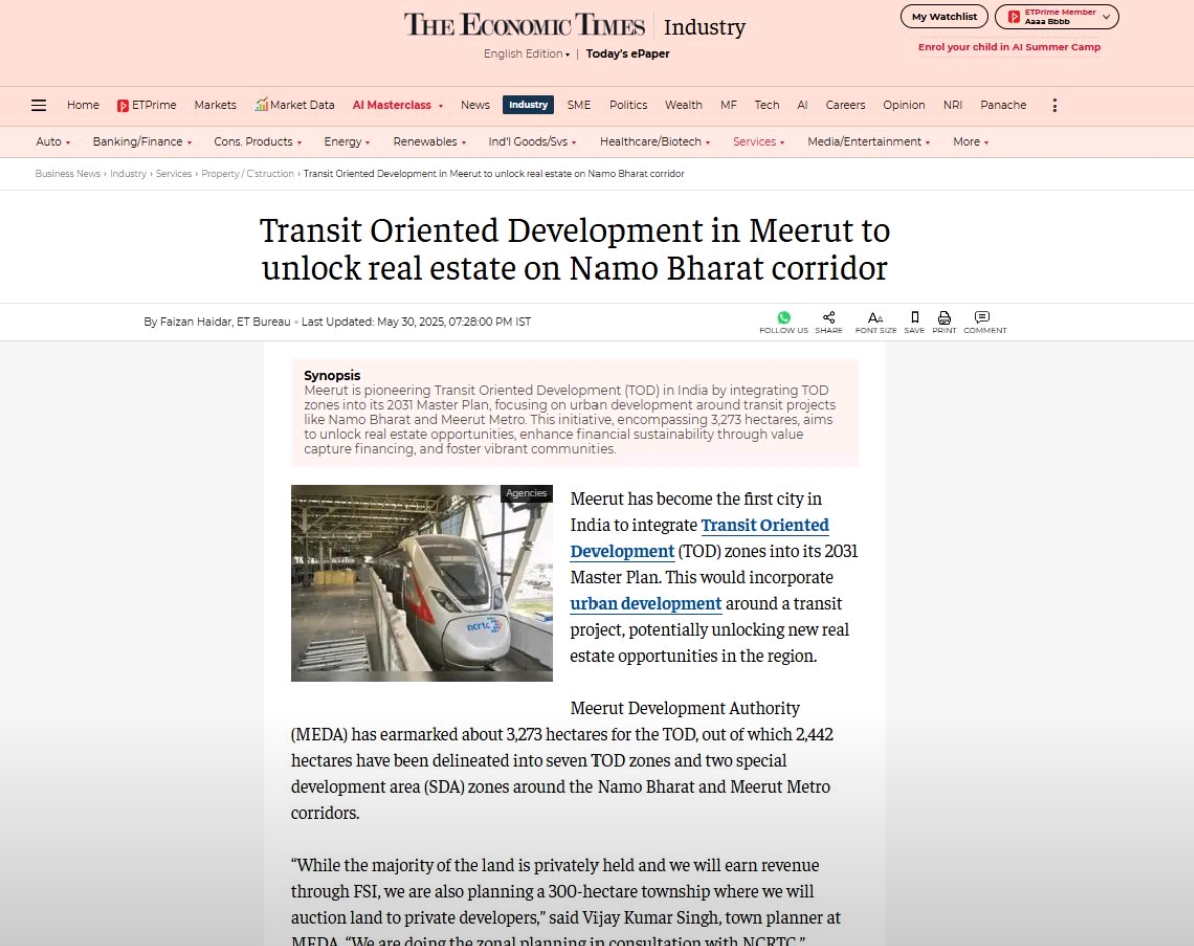This screenshot has height=946, width=1194.
Task: Select the Markets menu item
Action: pos(215,105)
